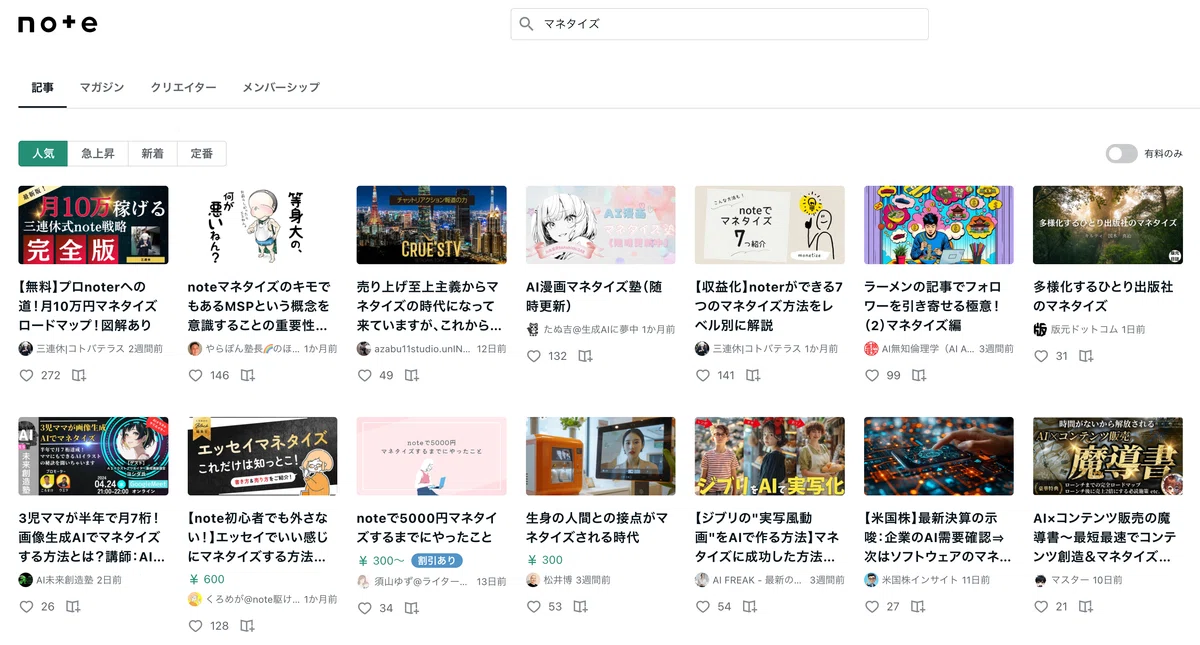Bookmark the AI漫画マネタイズ塾 article
This screenshot has height=645, width=1200.
[585, 356]
